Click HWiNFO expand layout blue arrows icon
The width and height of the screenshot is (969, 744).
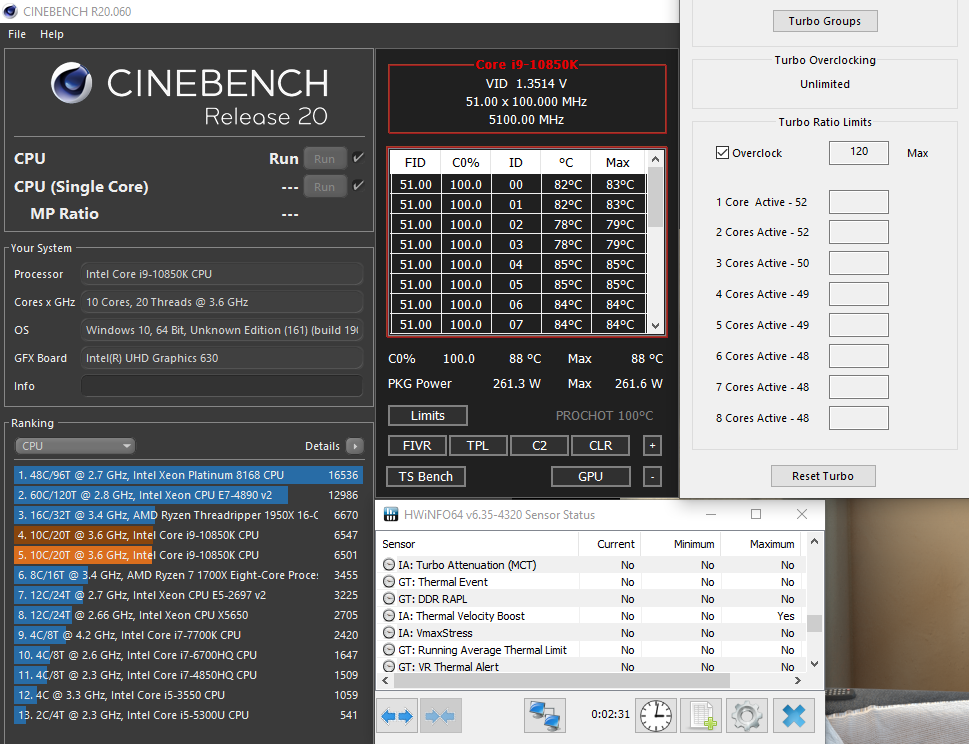pyautogui.click(x=397, y=716)
